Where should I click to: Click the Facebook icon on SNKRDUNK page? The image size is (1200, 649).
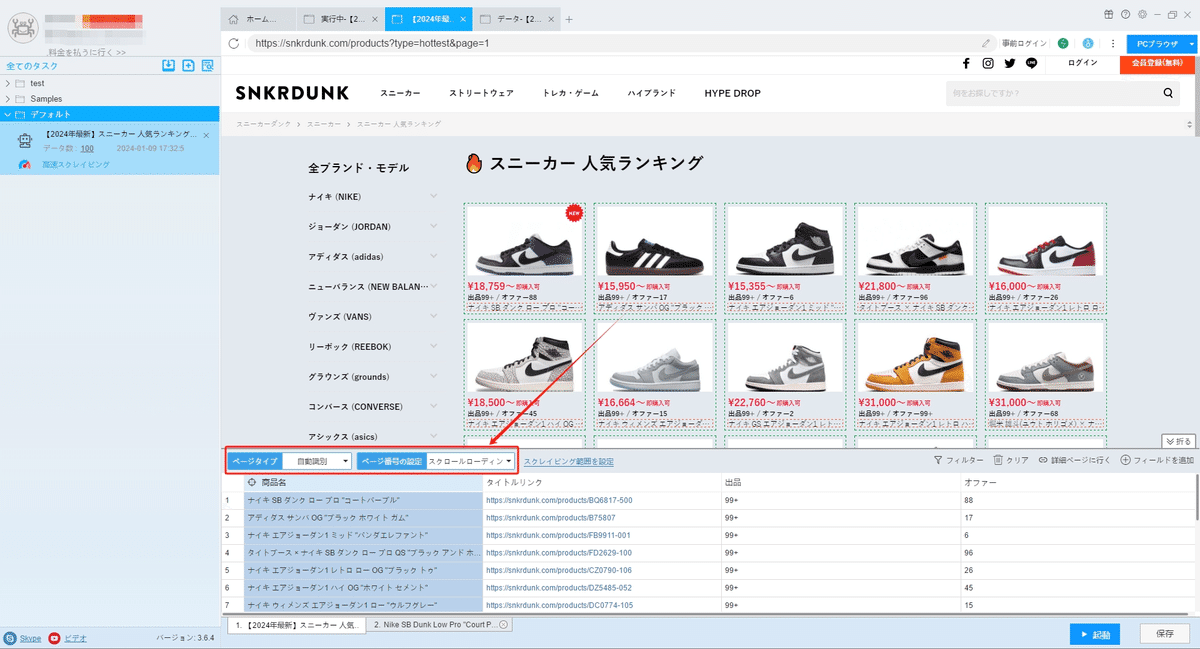pos(966,63)
